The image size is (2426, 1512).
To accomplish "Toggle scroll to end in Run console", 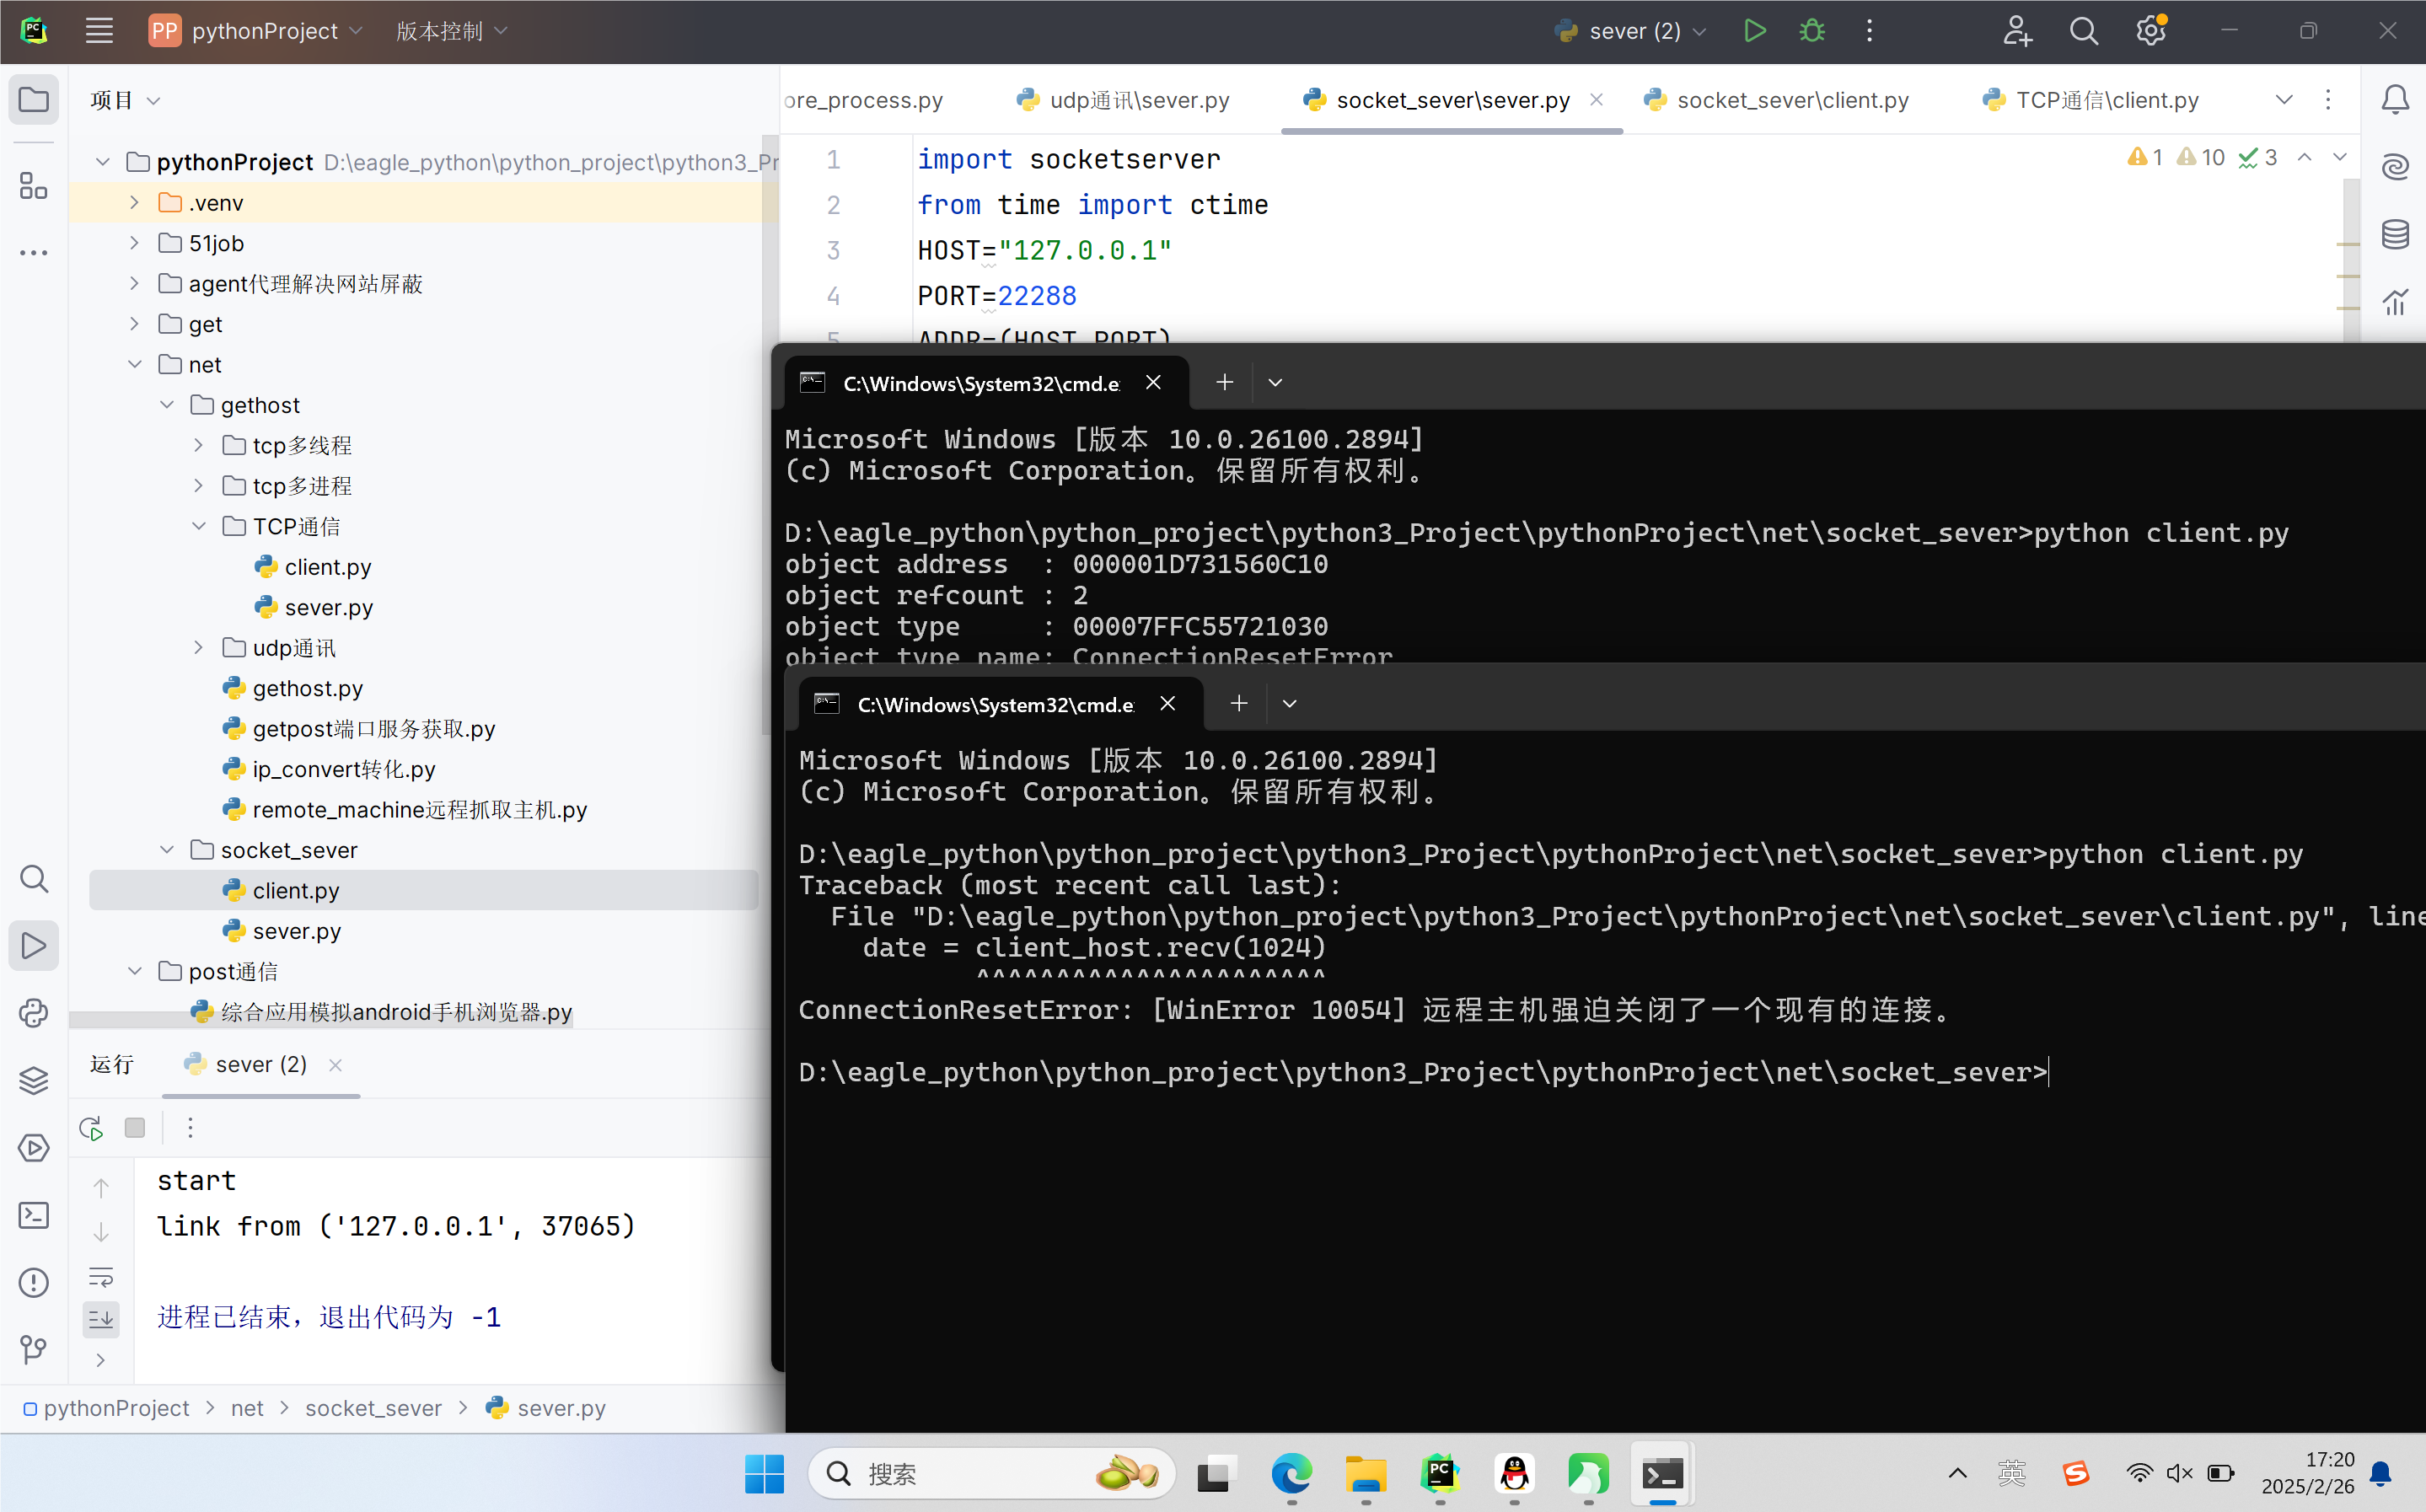I will pos(101,1320).
